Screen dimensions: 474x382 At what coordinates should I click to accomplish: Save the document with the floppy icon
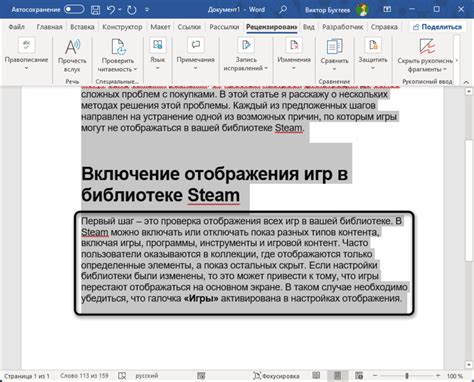(x=95, y=10)
